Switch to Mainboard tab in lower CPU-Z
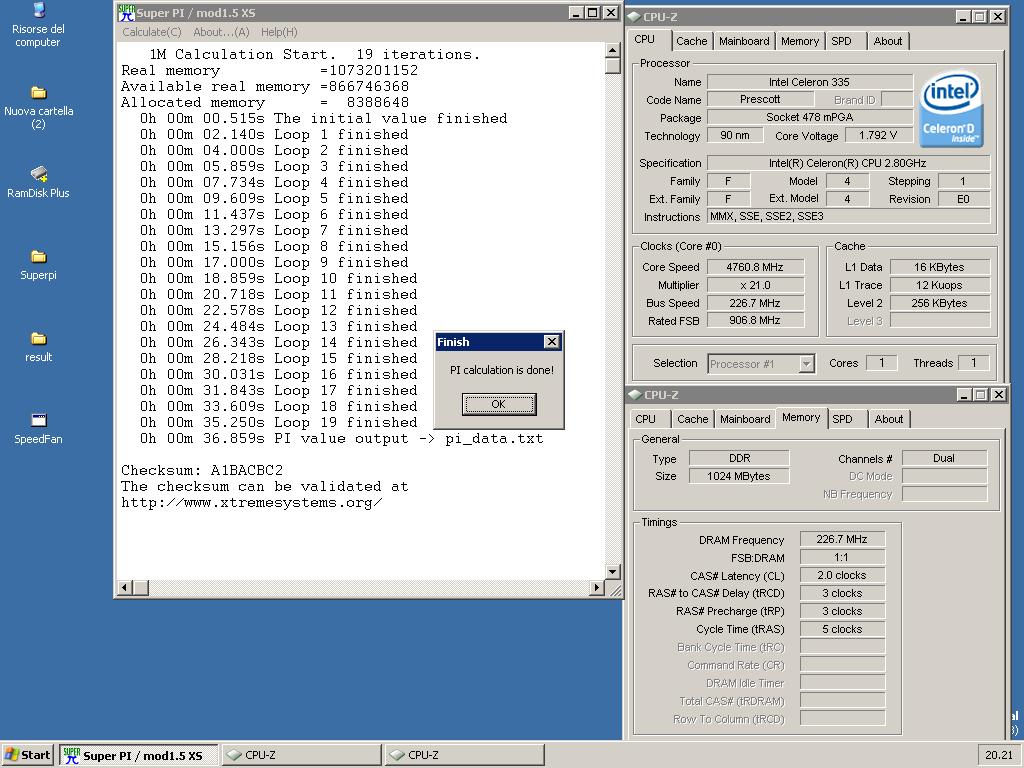This screenshot has height=768, width=1024. (x=745, y=419)
